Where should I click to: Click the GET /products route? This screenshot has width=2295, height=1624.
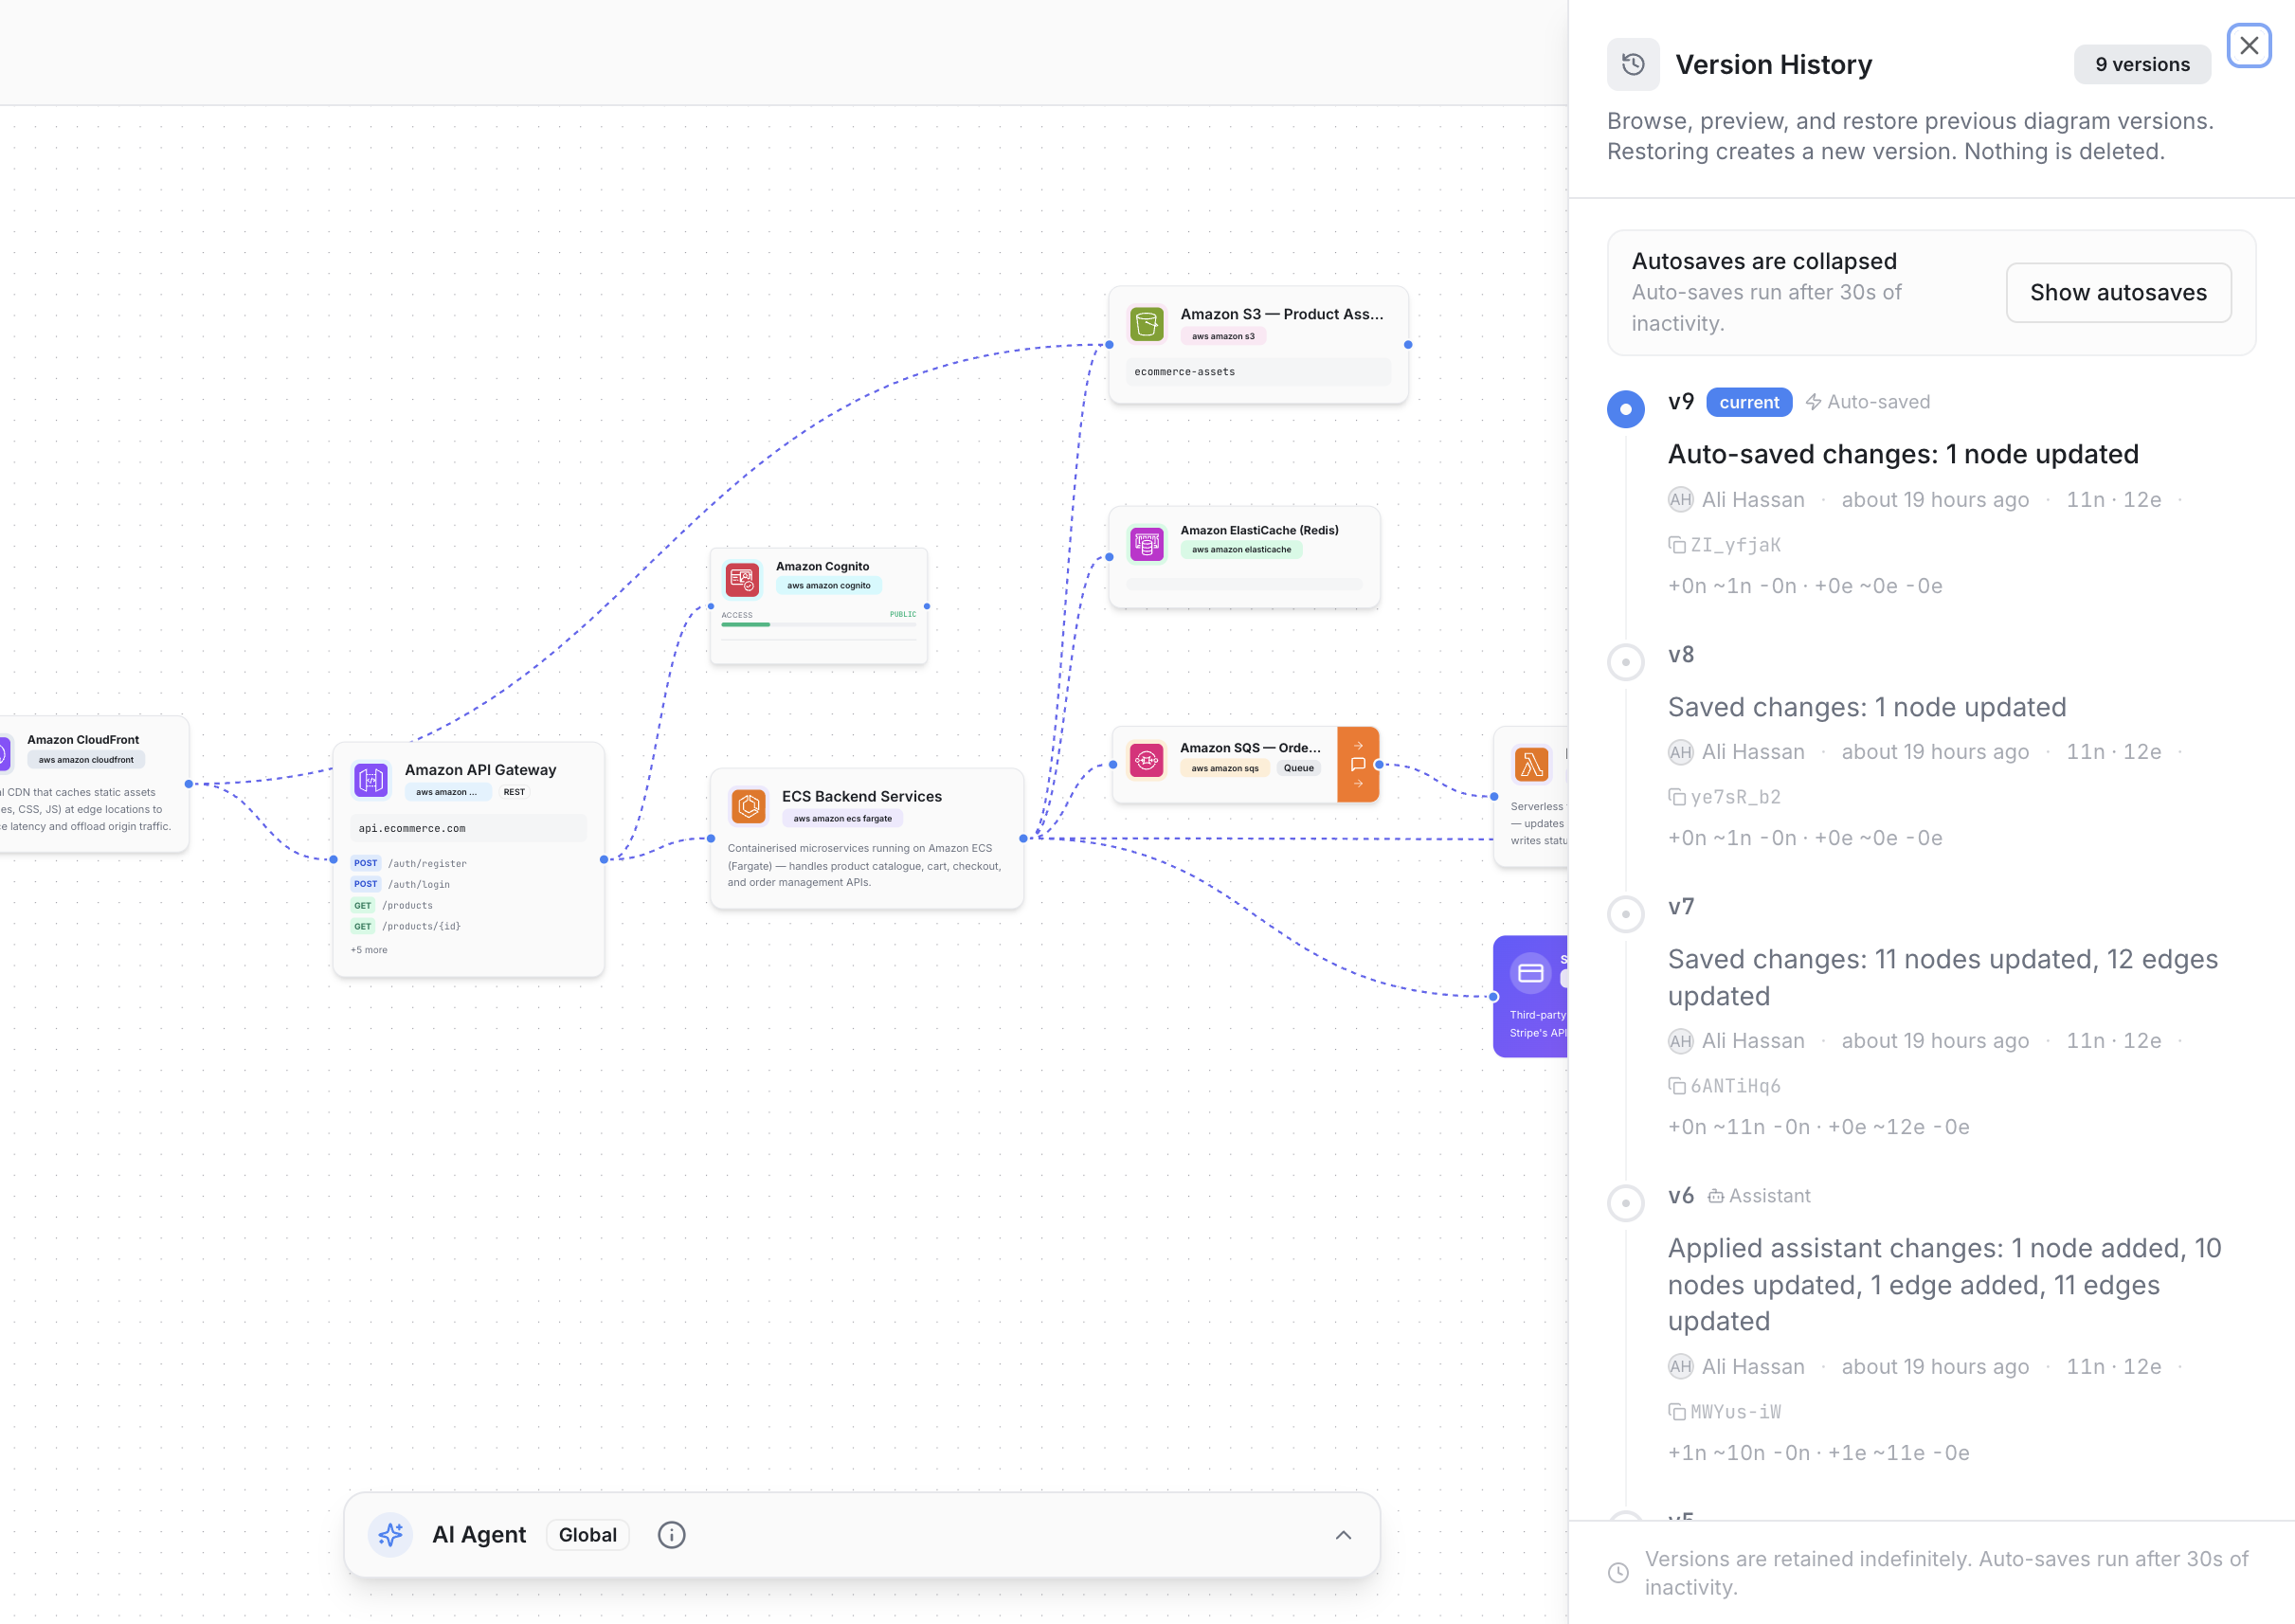tap(392, 905)
